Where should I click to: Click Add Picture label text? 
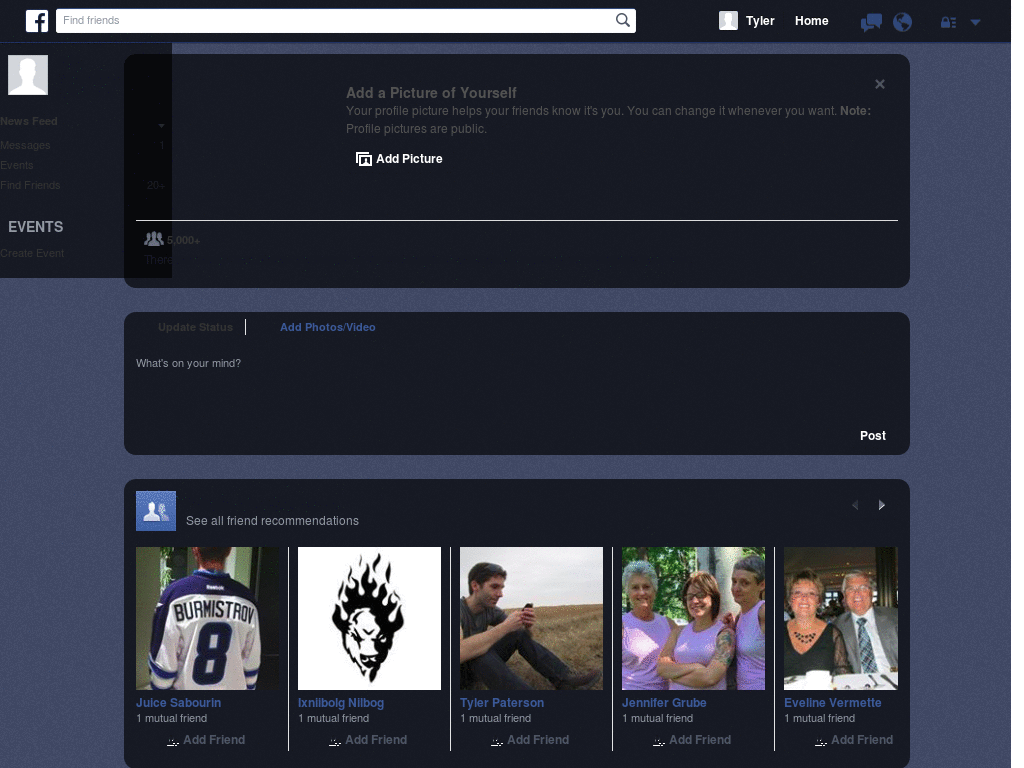409,159
